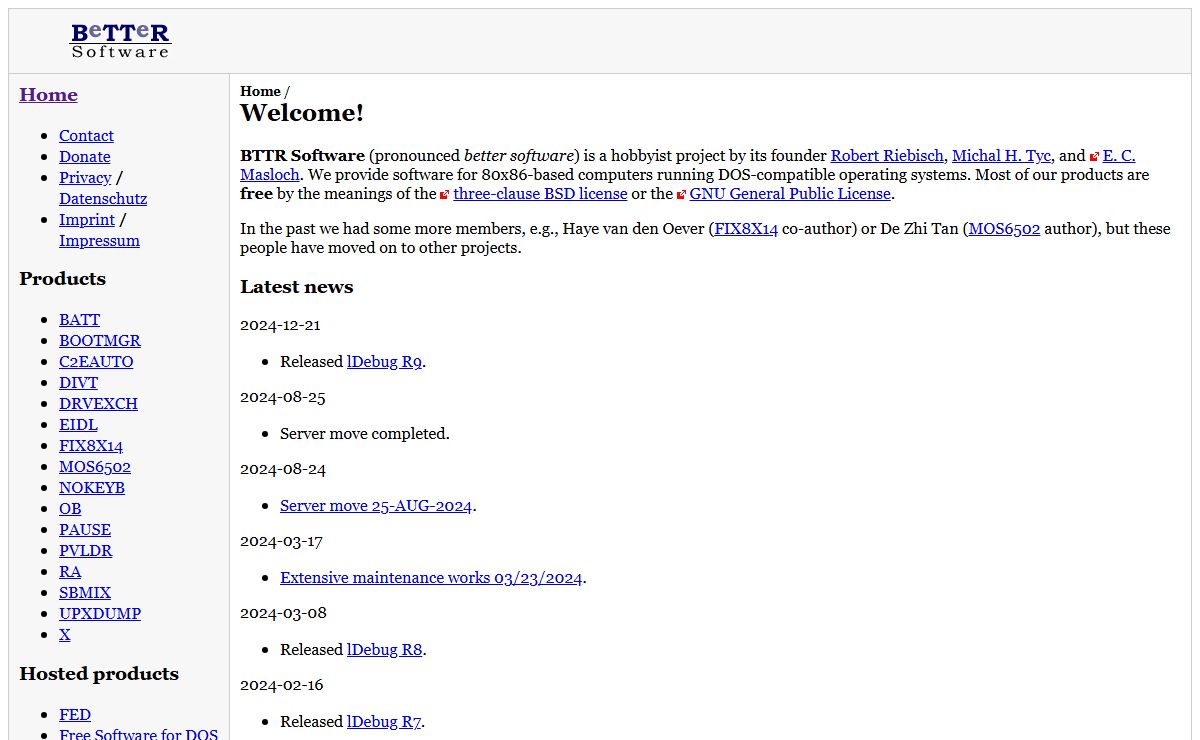The width and height of the screenshot is (1200, 740).
Task: Open the C2EAUTO product page
Action: tap(96, 362)
